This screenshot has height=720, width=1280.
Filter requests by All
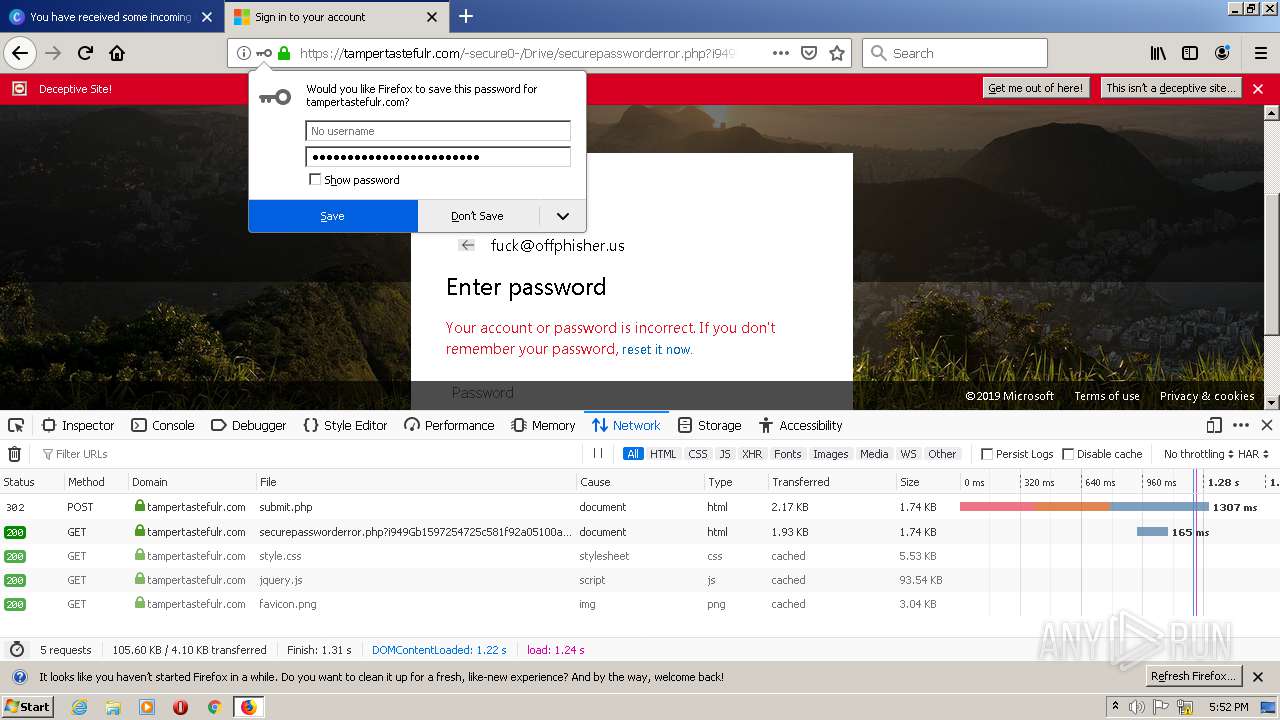pyautogui.click(x=633, y=454)
